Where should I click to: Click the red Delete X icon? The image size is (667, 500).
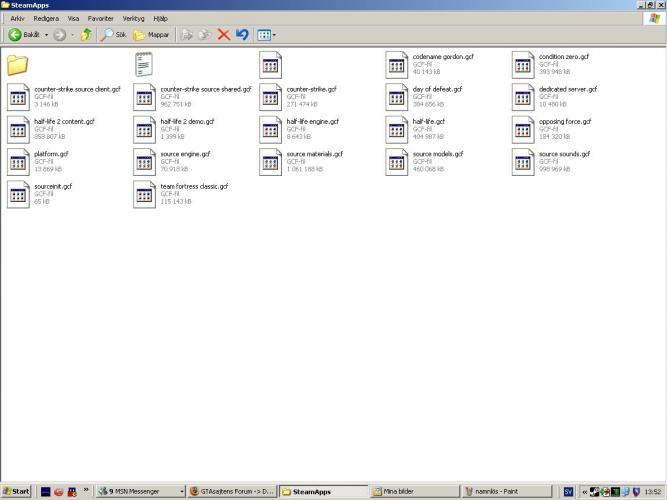pyautogui.click(x=223, y=34)
